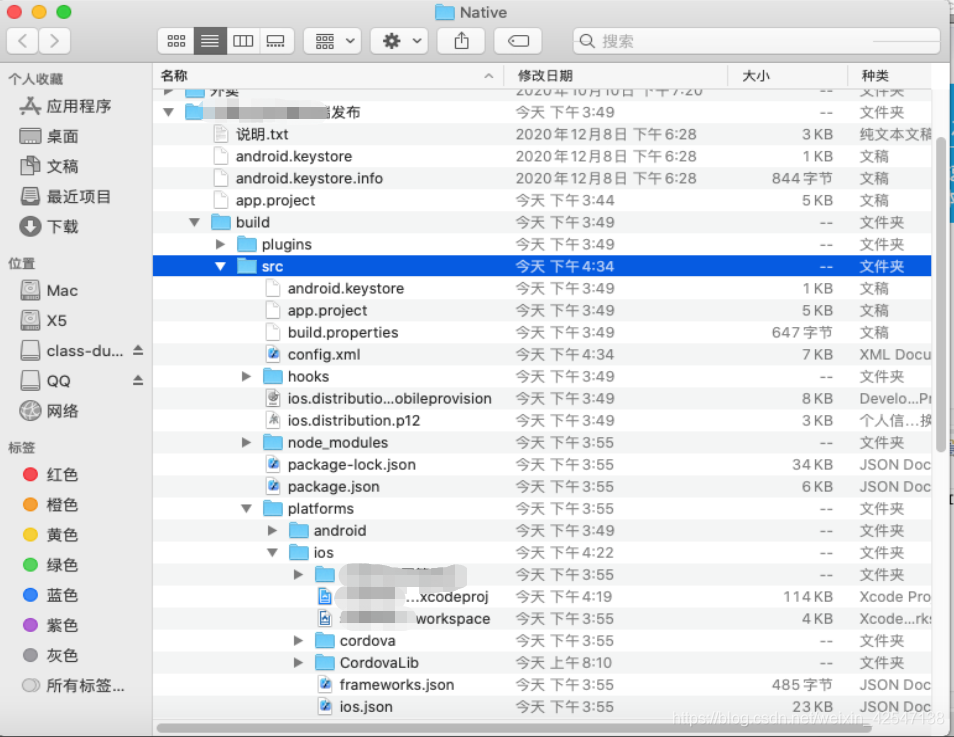Collapse the selected src folder
The image size is (954, 737).
click(220, 266)
